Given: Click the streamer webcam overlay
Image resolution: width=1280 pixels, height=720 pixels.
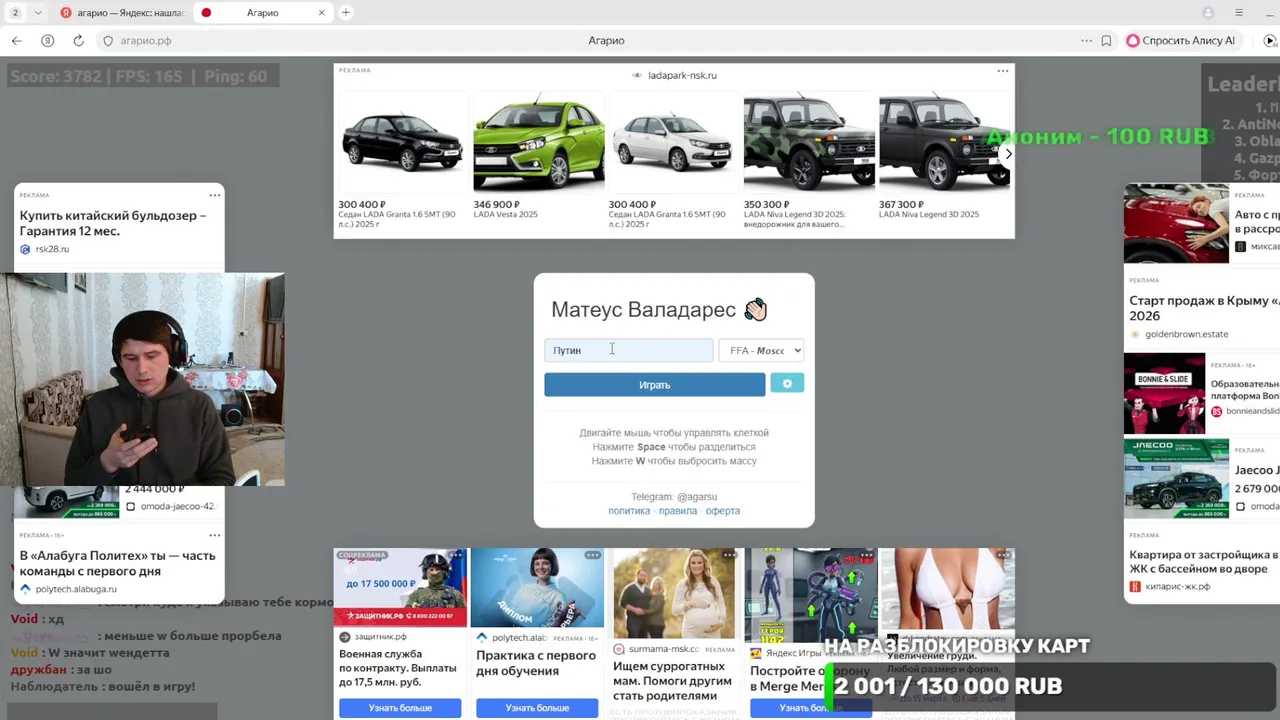Looking at the screenshot, I should point(142,380).
